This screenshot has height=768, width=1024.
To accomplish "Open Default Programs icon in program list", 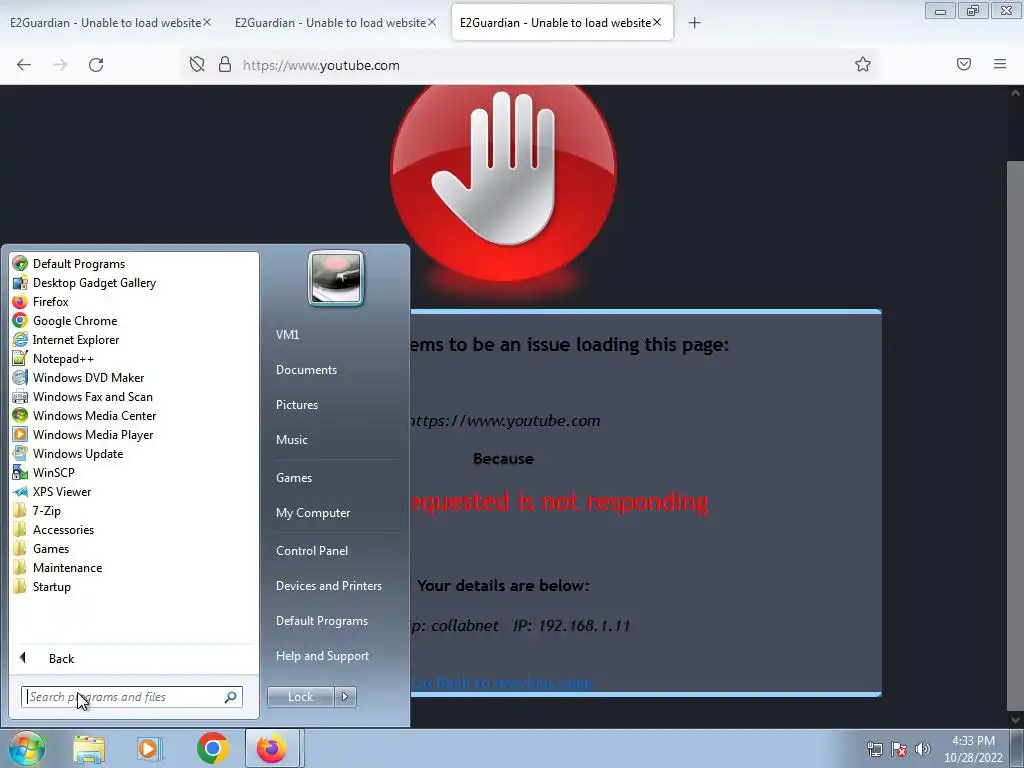I will pyautogui.click(x=20, y=264).
